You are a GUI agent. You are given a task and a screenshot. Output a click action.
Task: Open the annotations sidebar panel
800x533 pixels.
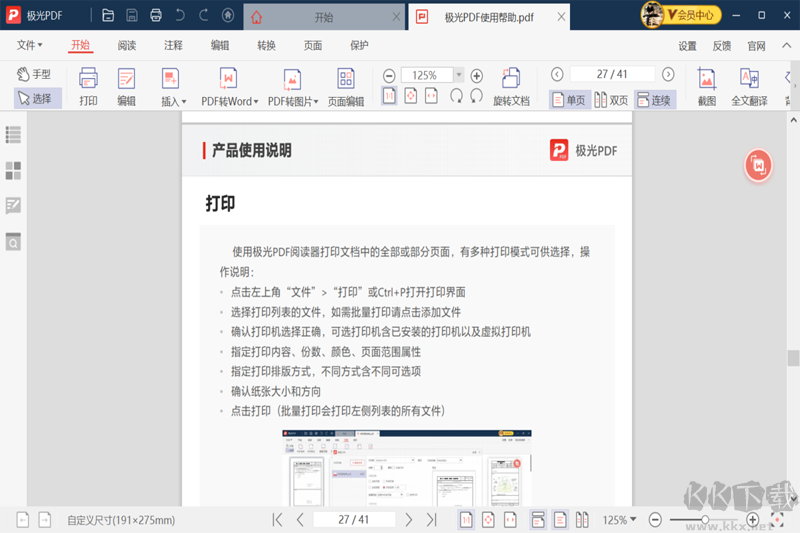(x=13, y=206)
